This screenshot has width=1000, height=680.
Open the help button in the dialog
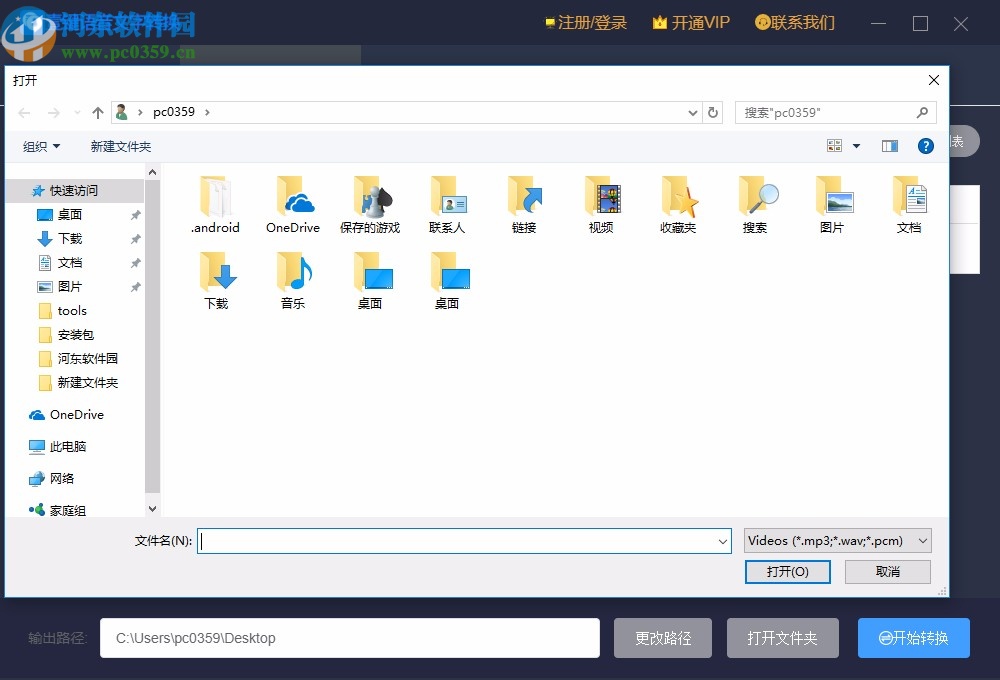pos(925,146)
